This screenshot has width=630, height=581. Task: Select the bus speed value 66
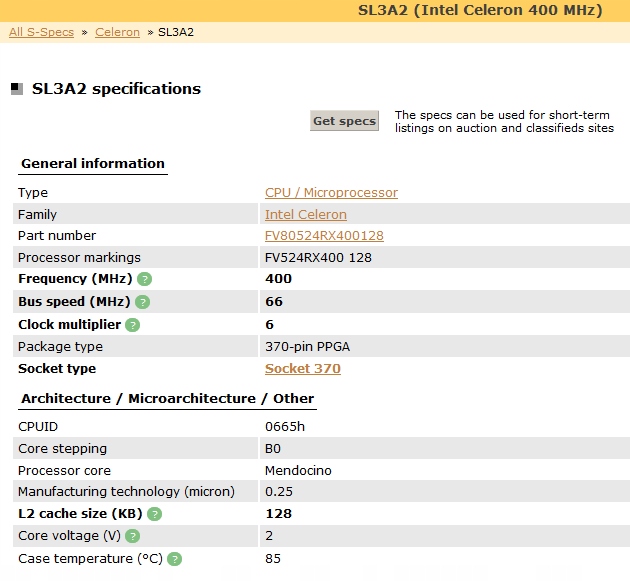(274, 302)
